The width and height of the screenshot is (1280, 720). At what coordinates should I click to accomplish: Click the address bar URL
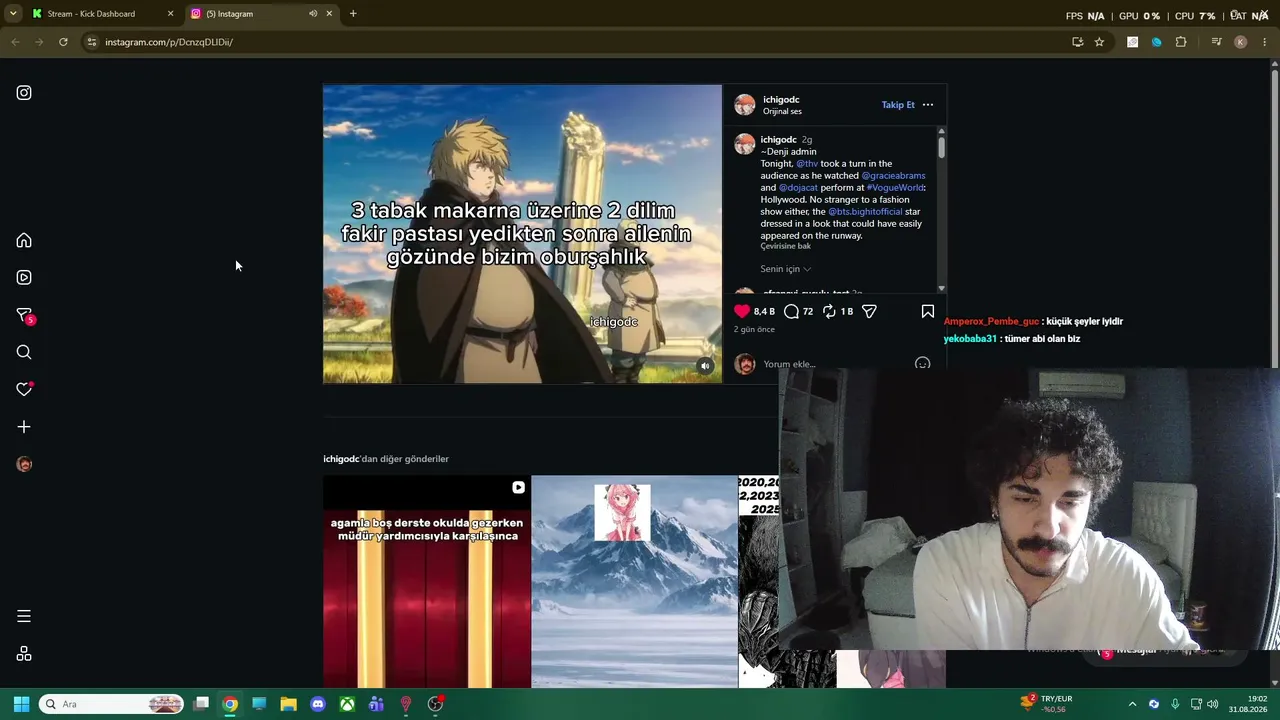(169, 42)
